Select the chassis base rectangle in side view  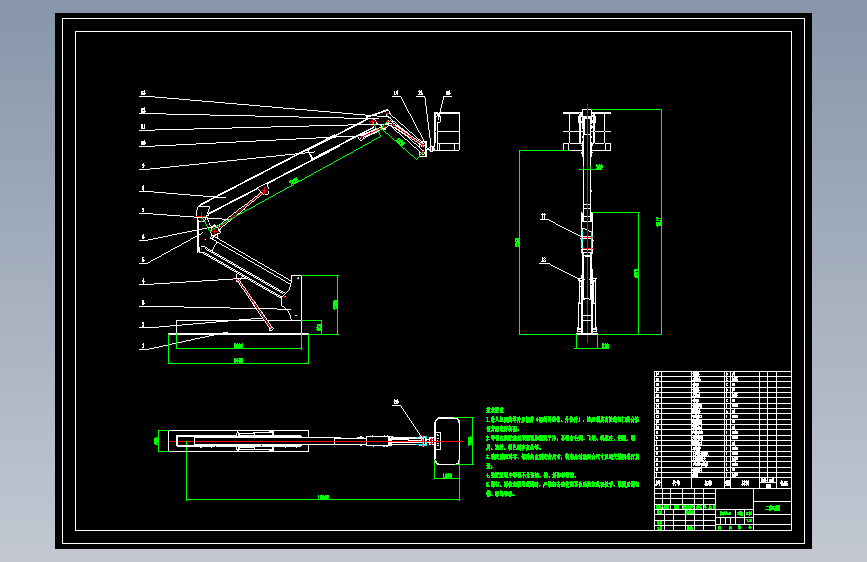click(x=238, y=327)
